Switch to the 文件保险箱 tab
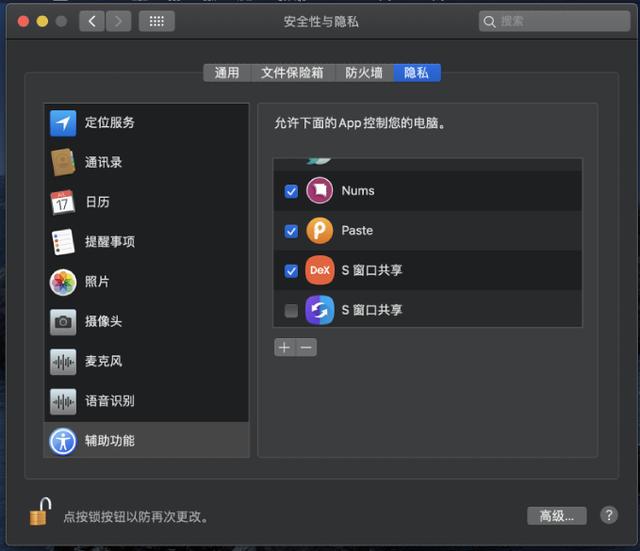The image size is (640, 551). tap(292, 73)
